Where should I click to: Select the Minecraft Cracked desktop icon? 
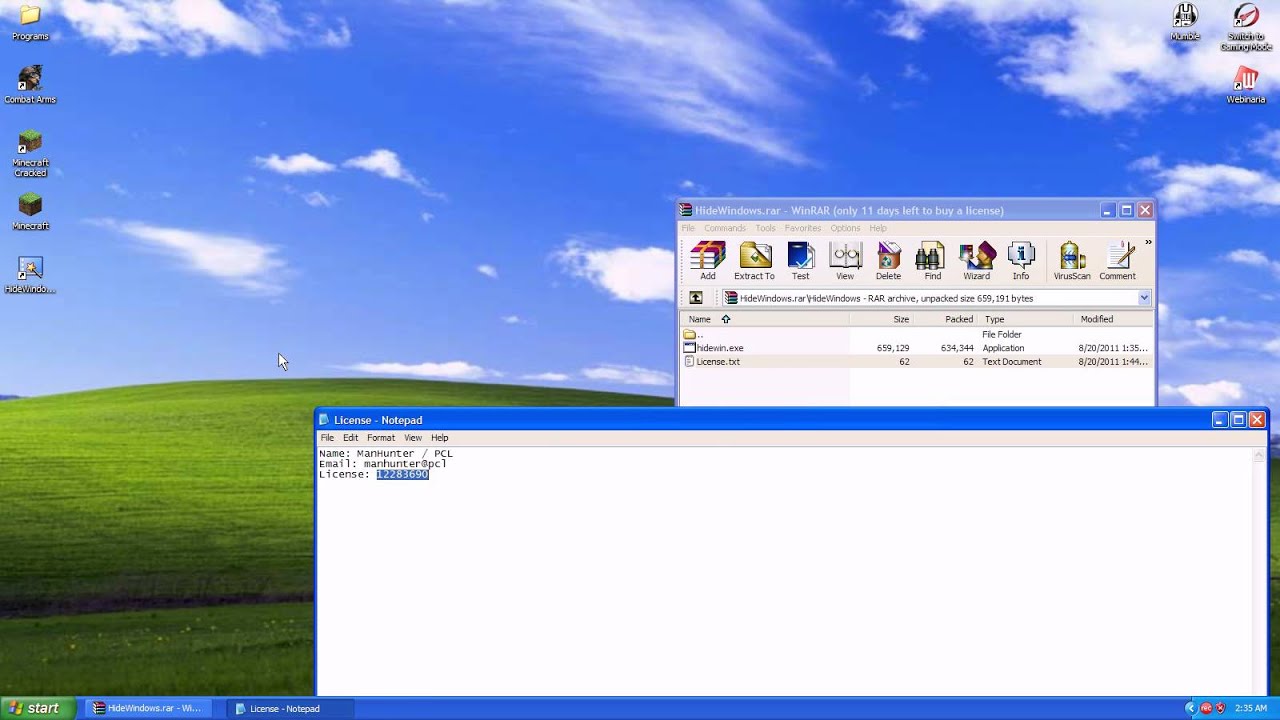30,153
